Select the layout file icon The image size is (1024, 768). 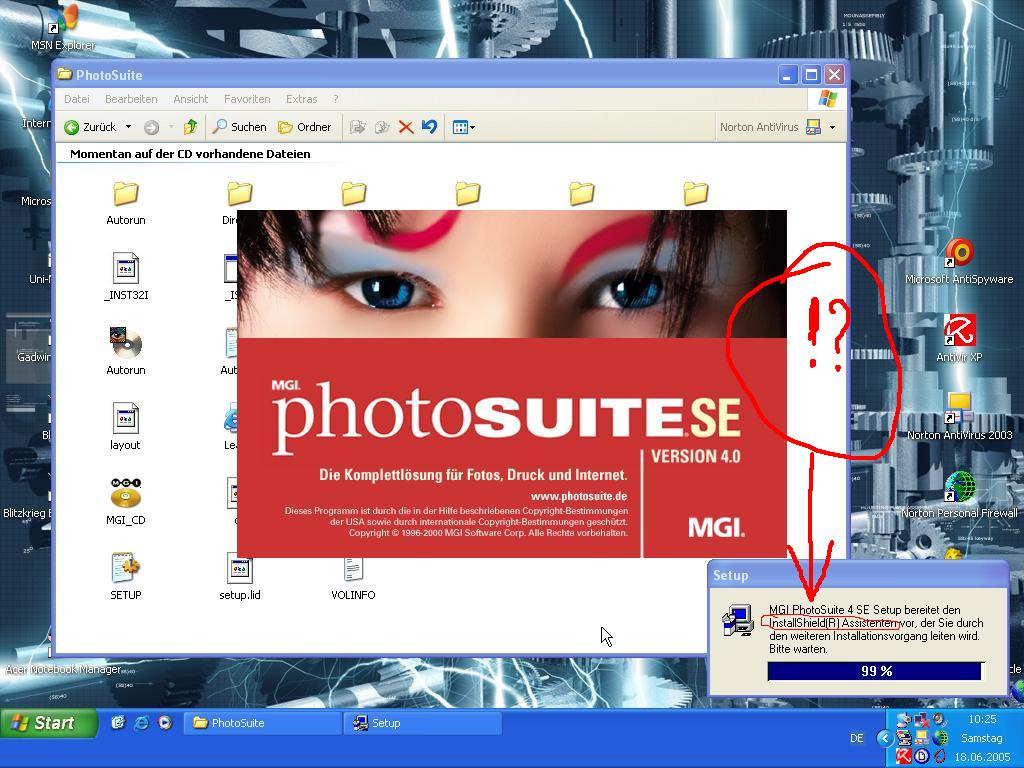click(125, 419)
